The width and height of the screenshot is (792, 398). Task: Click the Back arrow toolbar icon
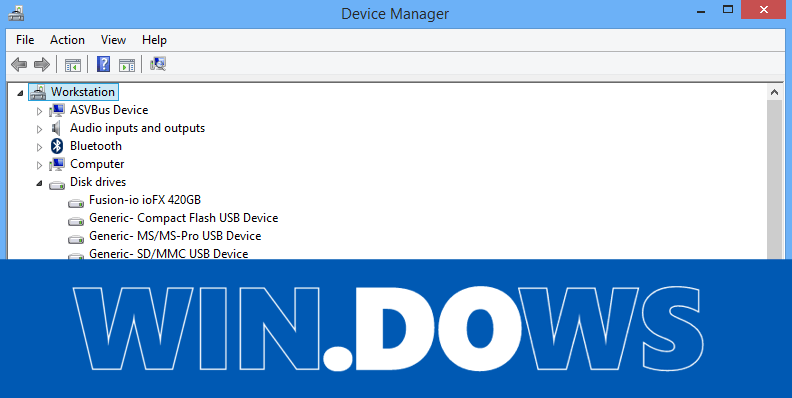click(19, 64)
